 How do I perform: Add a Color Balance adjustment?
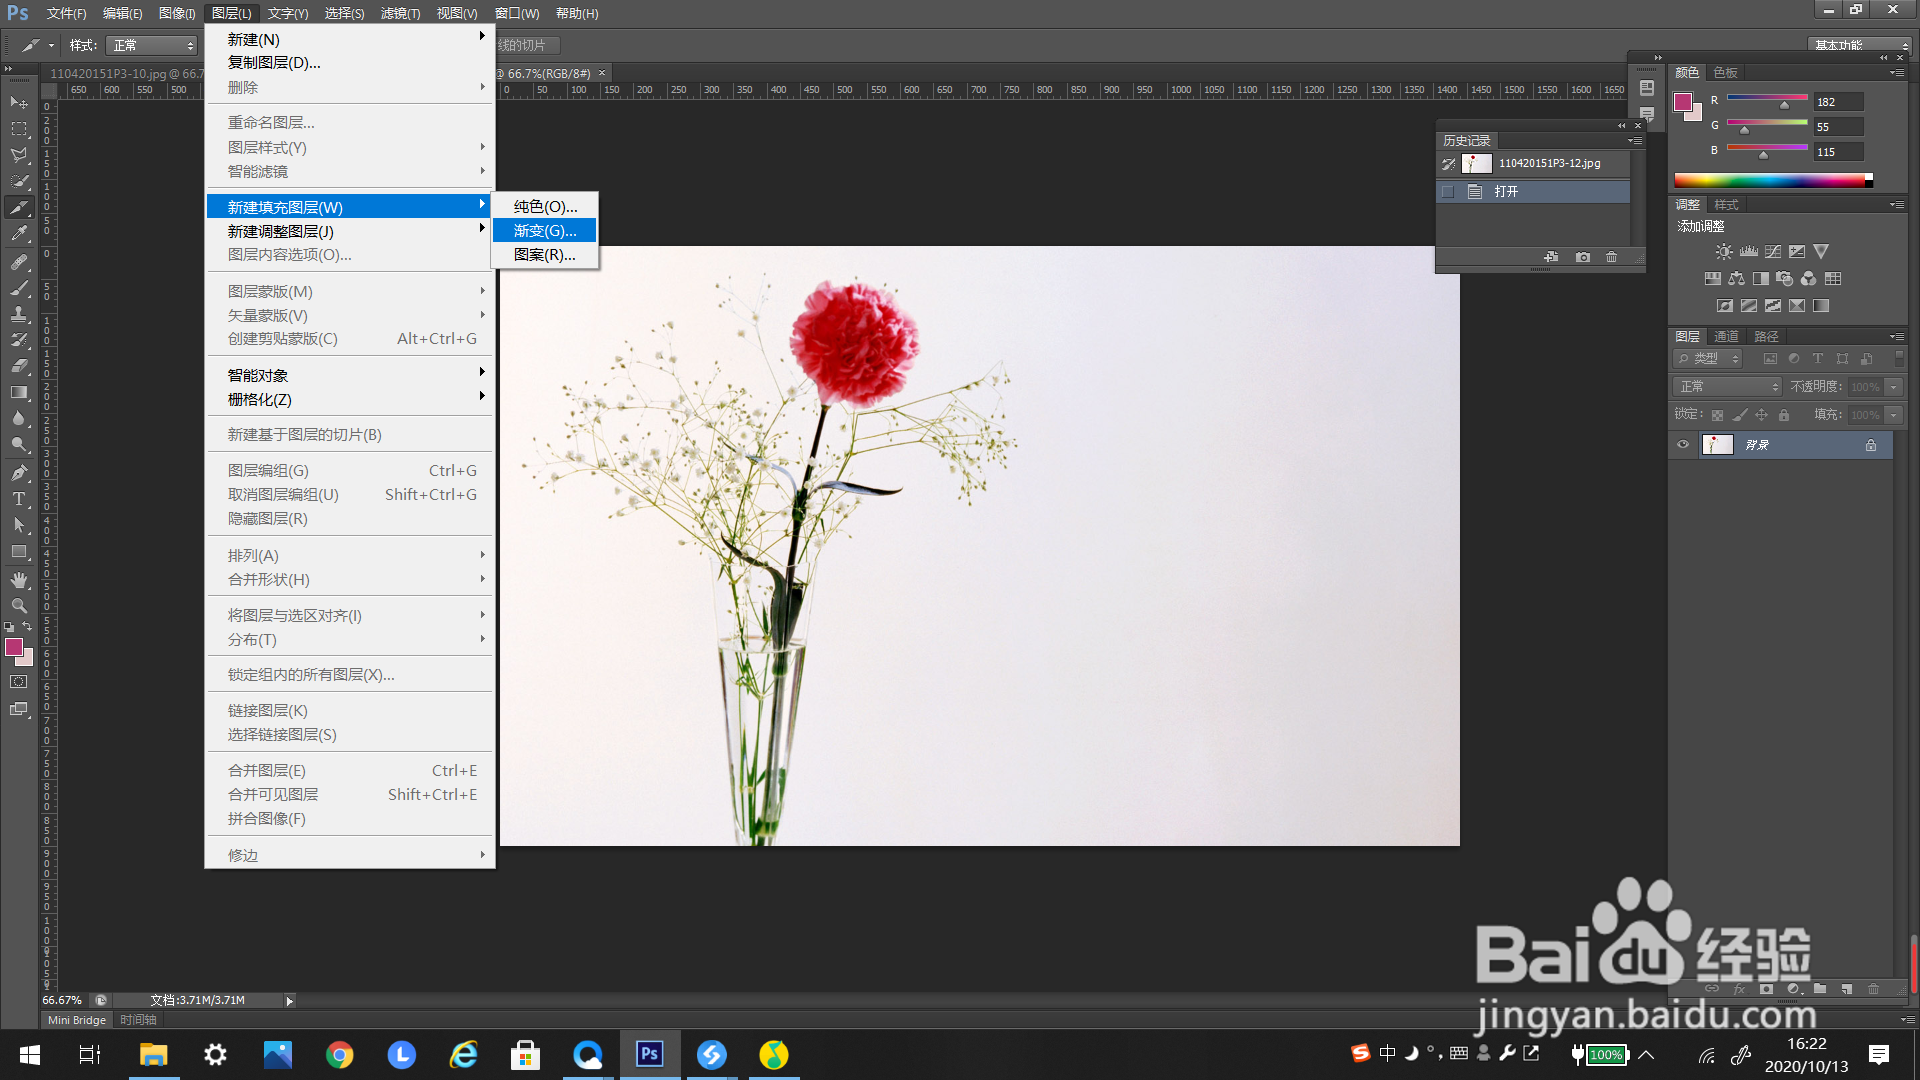coord(1736,279)
